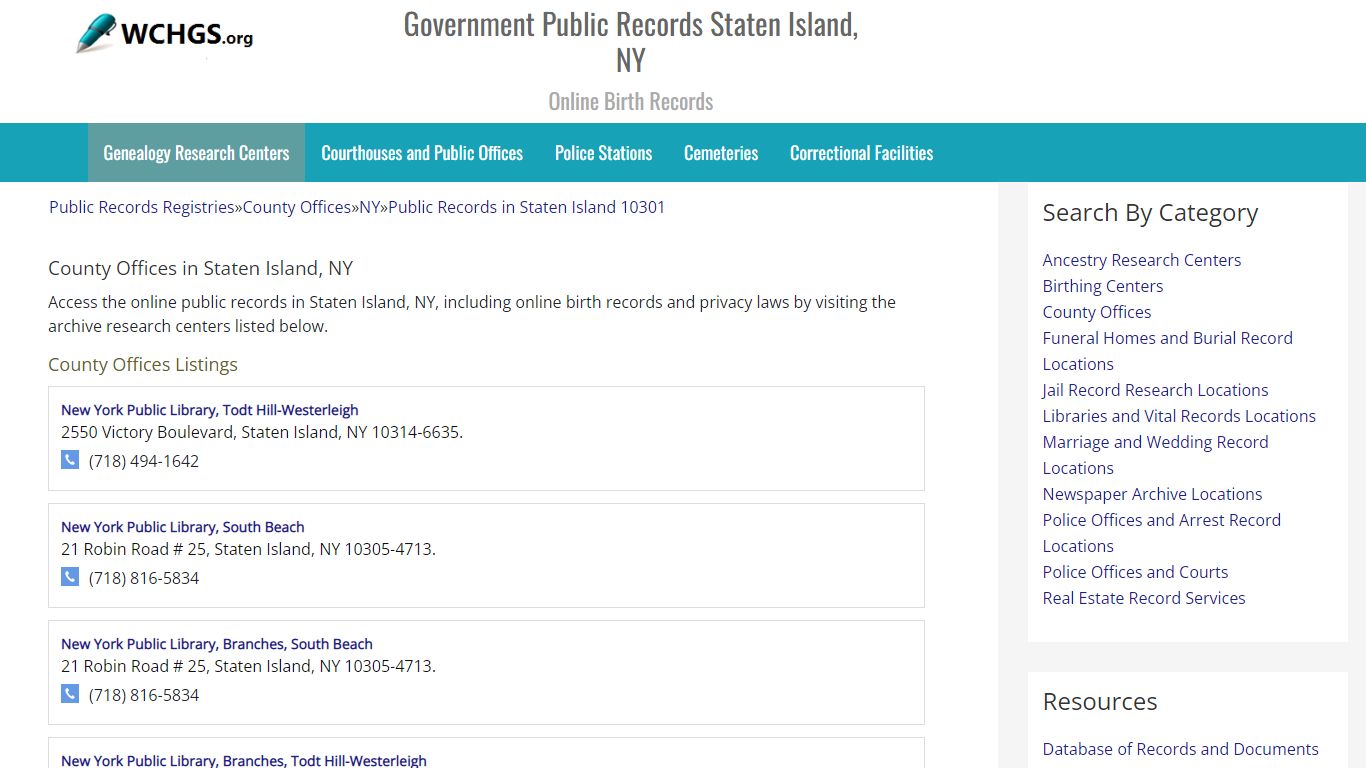Open Branches, Todt Hill-Westerleigh listing link
Image resolution: width=1366 pixels, height=768 pixels.
(x=244, y=761)
